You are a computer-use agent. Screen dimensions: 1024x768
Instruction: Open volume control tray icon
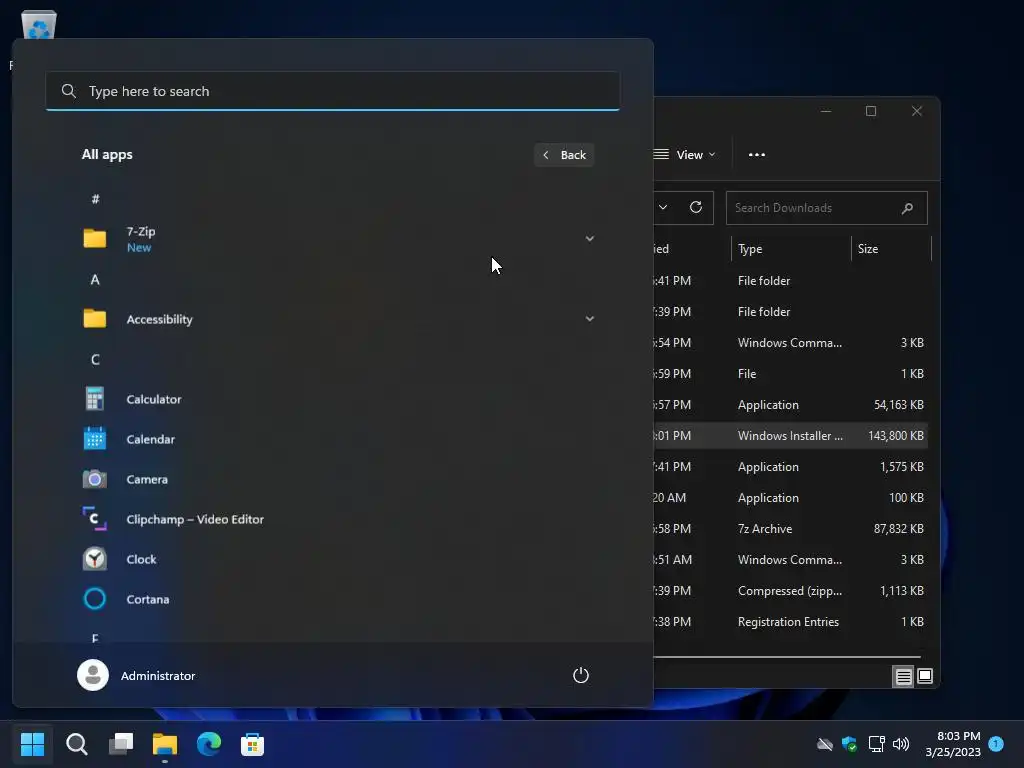[901, 744]
